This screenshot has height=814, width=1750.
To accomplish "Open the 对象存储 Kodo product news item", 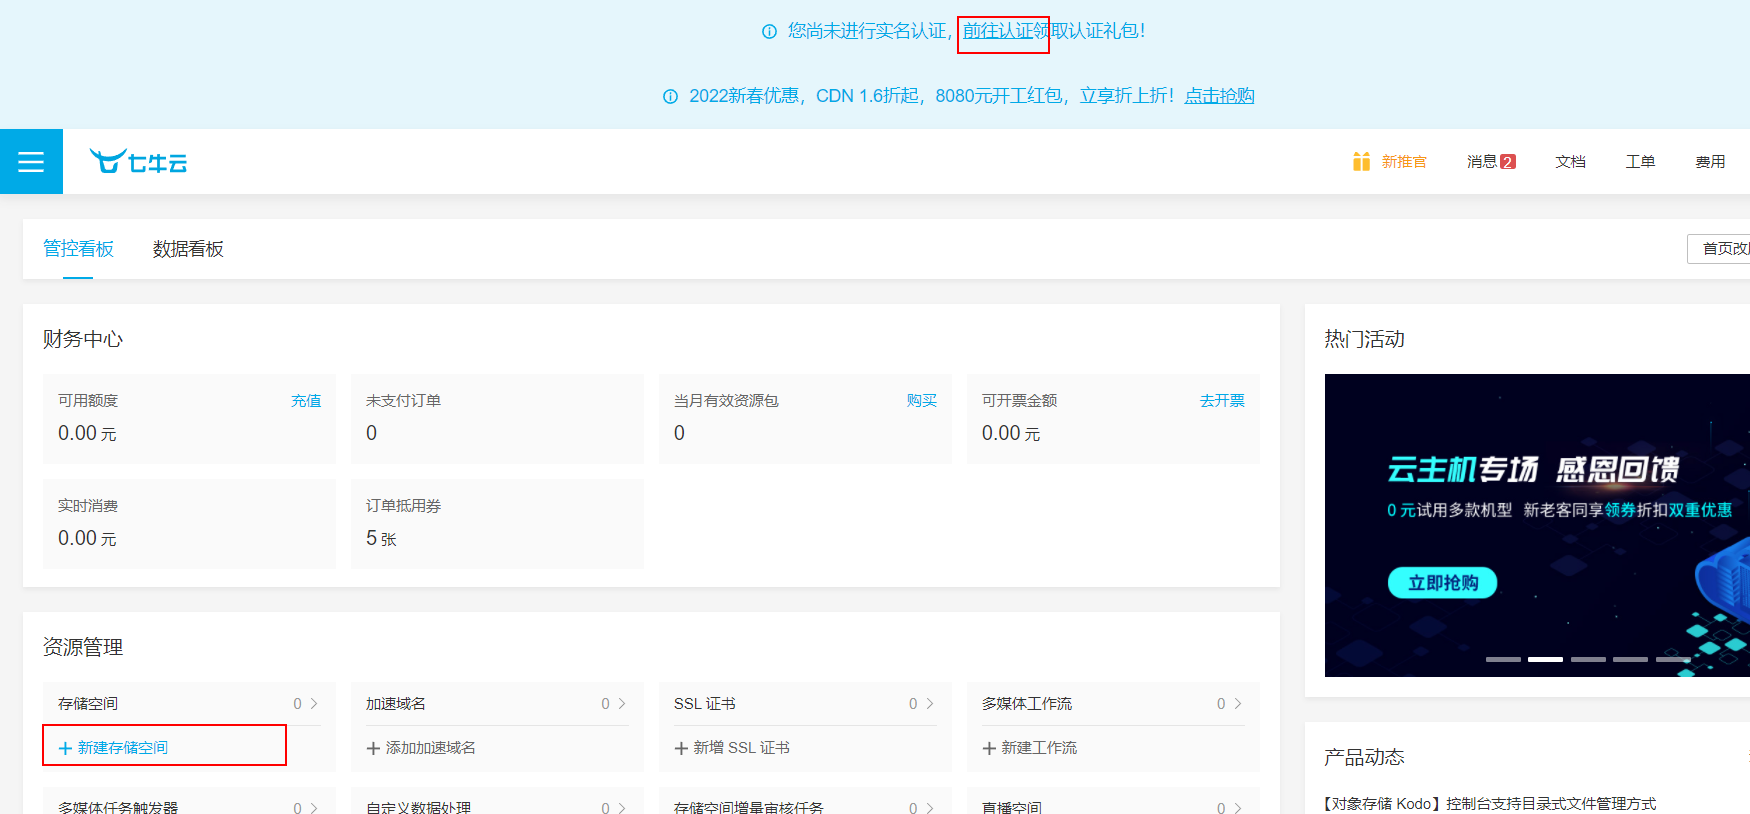I will [1490, 804].
